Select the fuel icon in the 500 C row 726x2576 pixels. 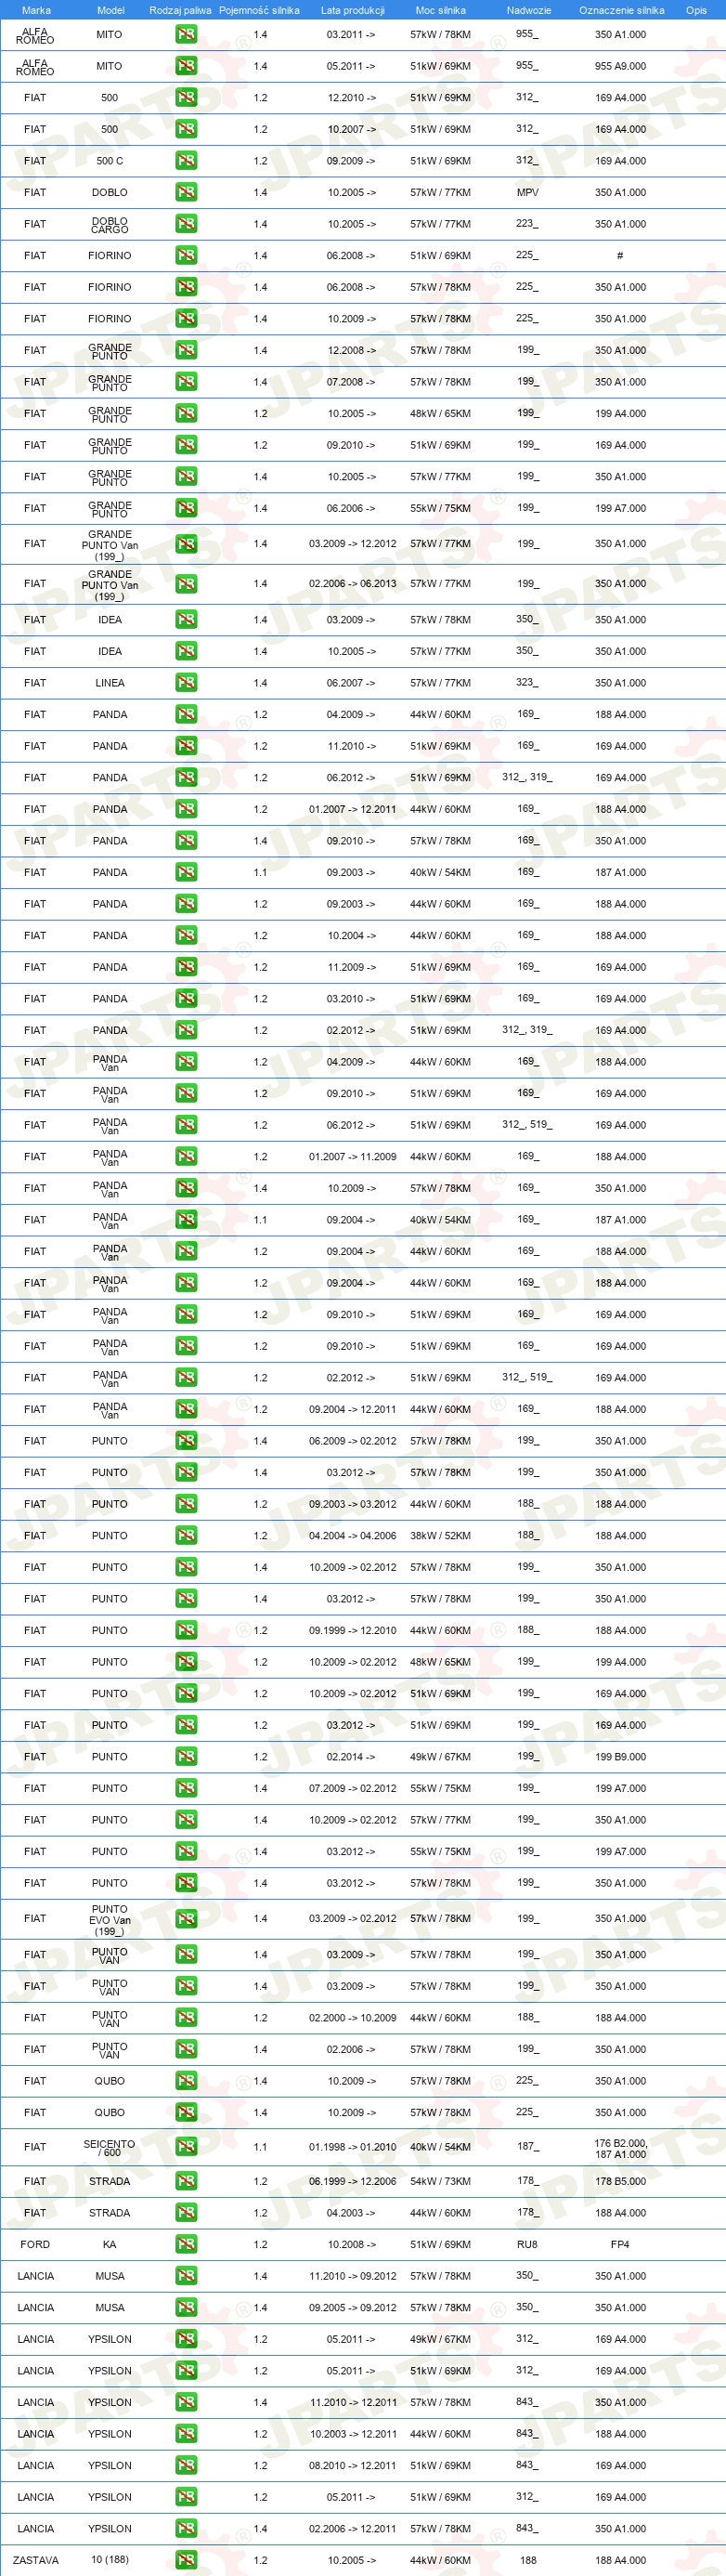pos(186,161)
